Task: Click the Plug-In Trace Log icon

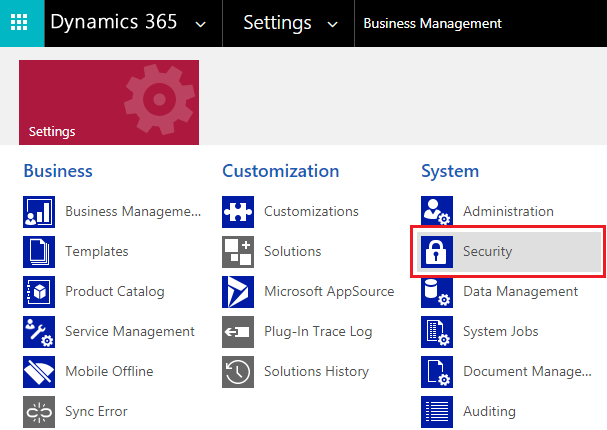Action: click(x=238, y=332)
